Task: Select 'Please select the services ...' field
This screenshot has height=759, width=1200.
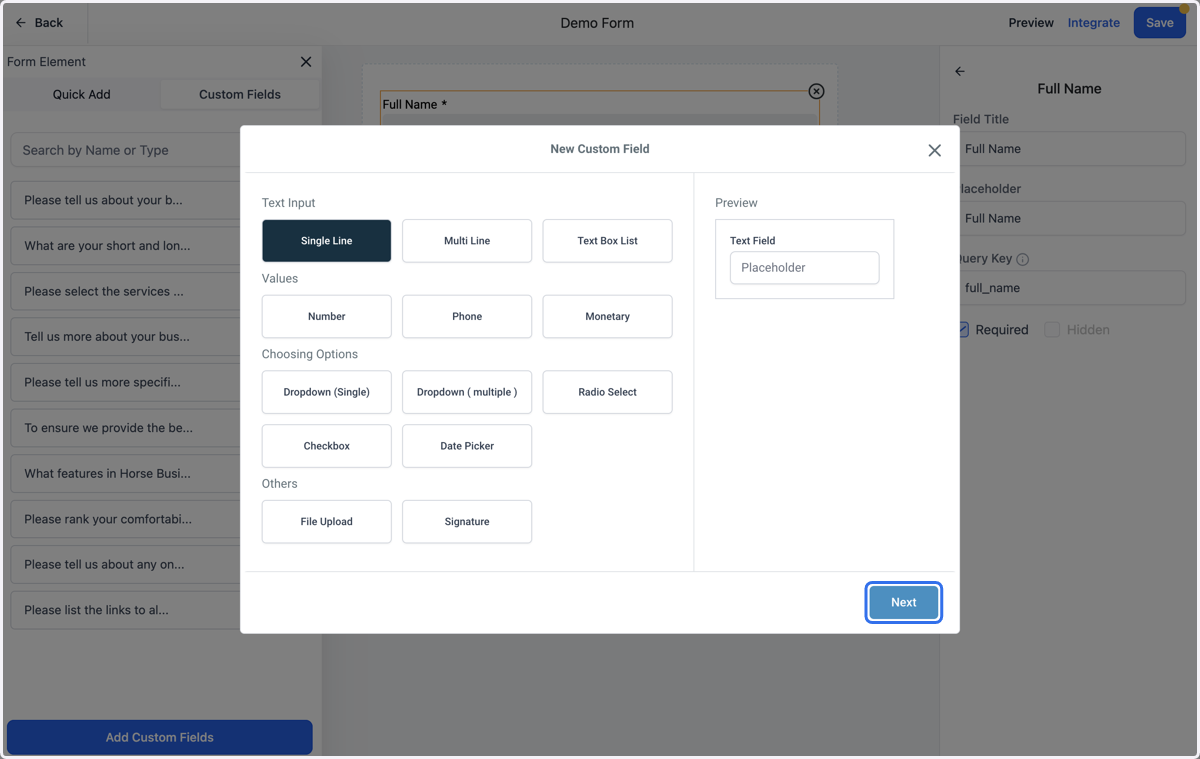Action: [125, 292]
